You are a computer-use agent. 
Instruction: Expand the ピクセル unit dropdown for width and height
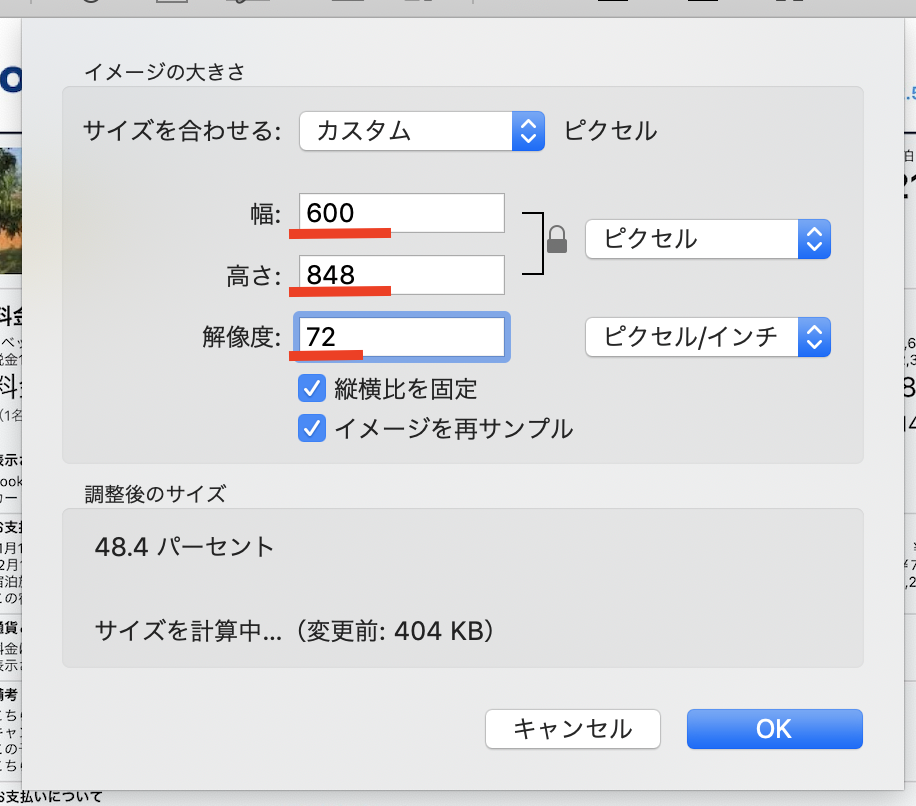click(707, 239)
